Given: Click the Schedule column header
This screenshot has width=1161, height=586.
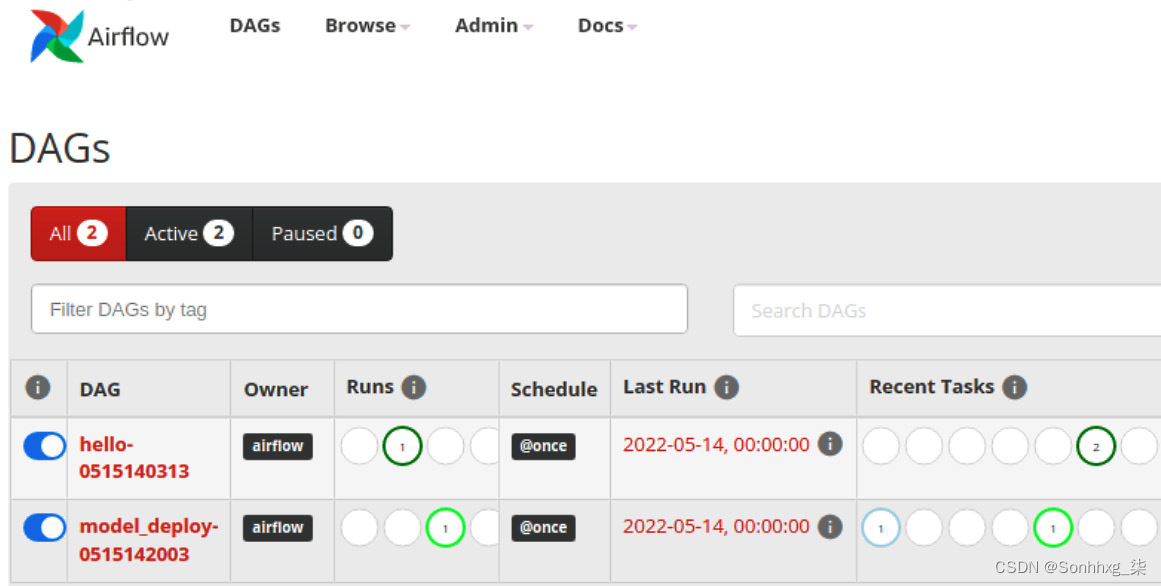Looking at the screenshot, I should click(x=554, y=389).
